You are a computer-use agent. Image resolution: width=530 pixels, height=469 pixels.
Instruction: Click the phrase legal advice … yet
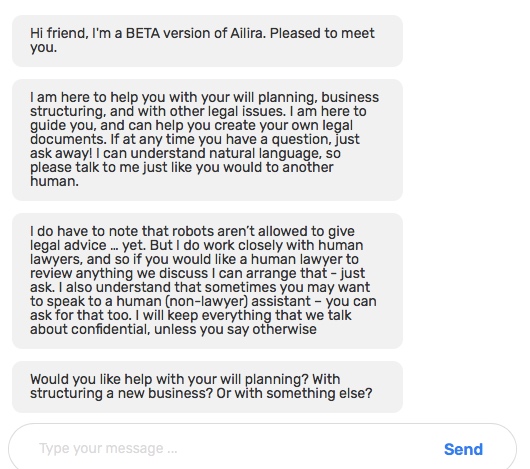pyautogui.click(x=88, y=245)
